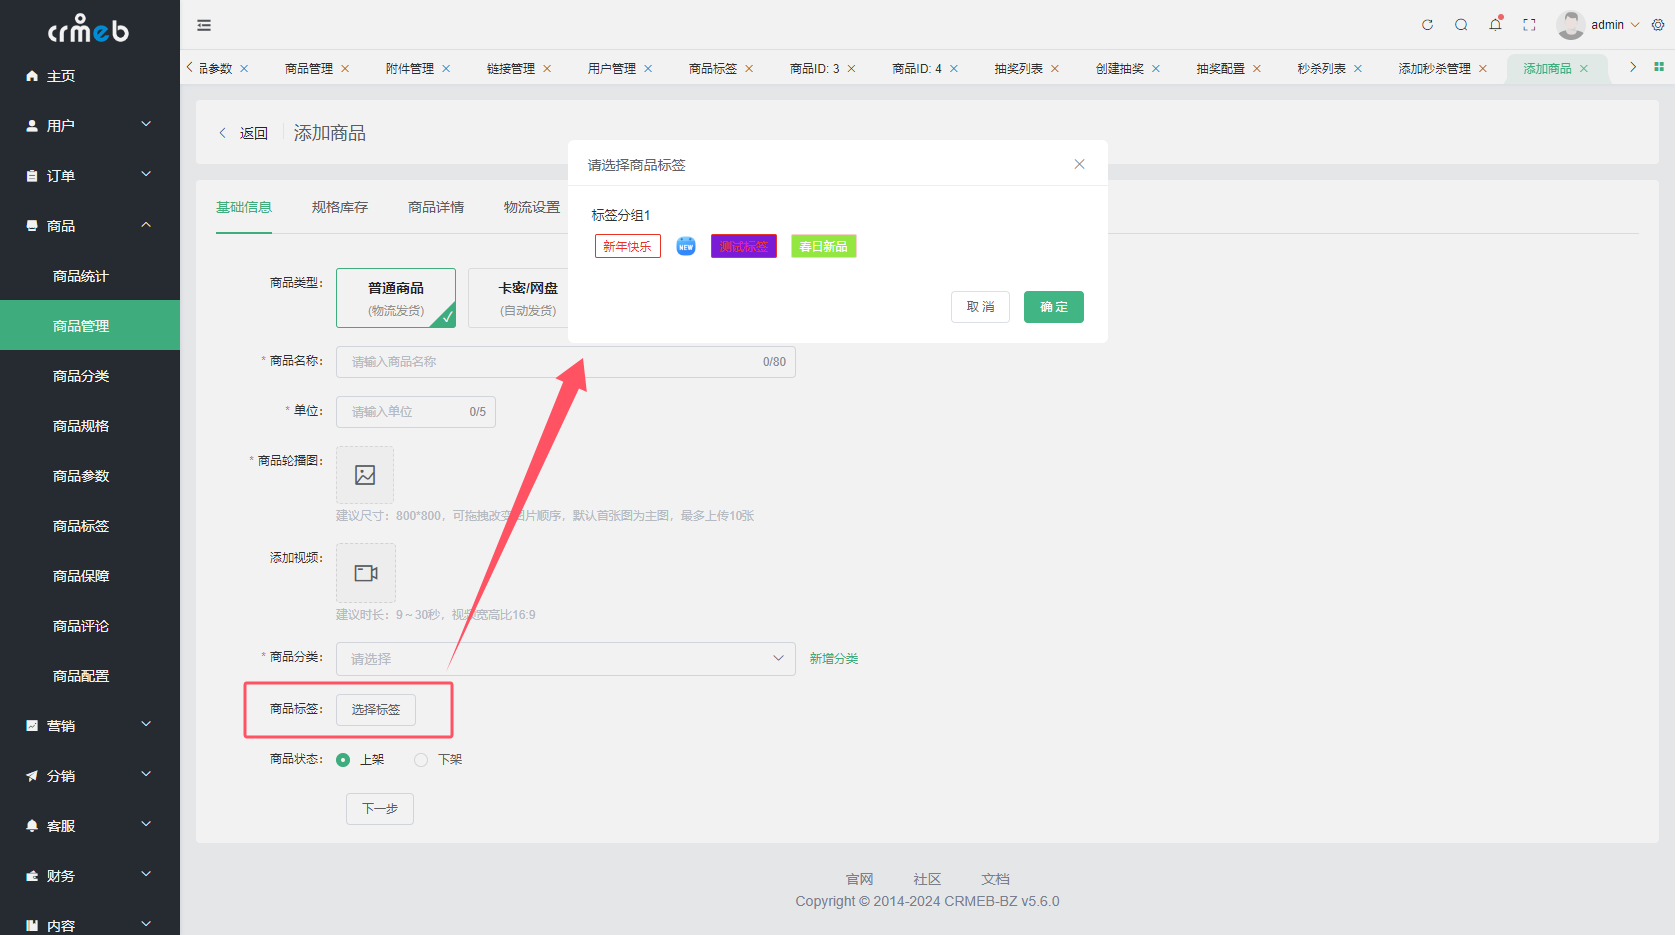This screenshot has width=1676, height=935.
Task: Select the 上架 radio button
Action: (343, 760)
